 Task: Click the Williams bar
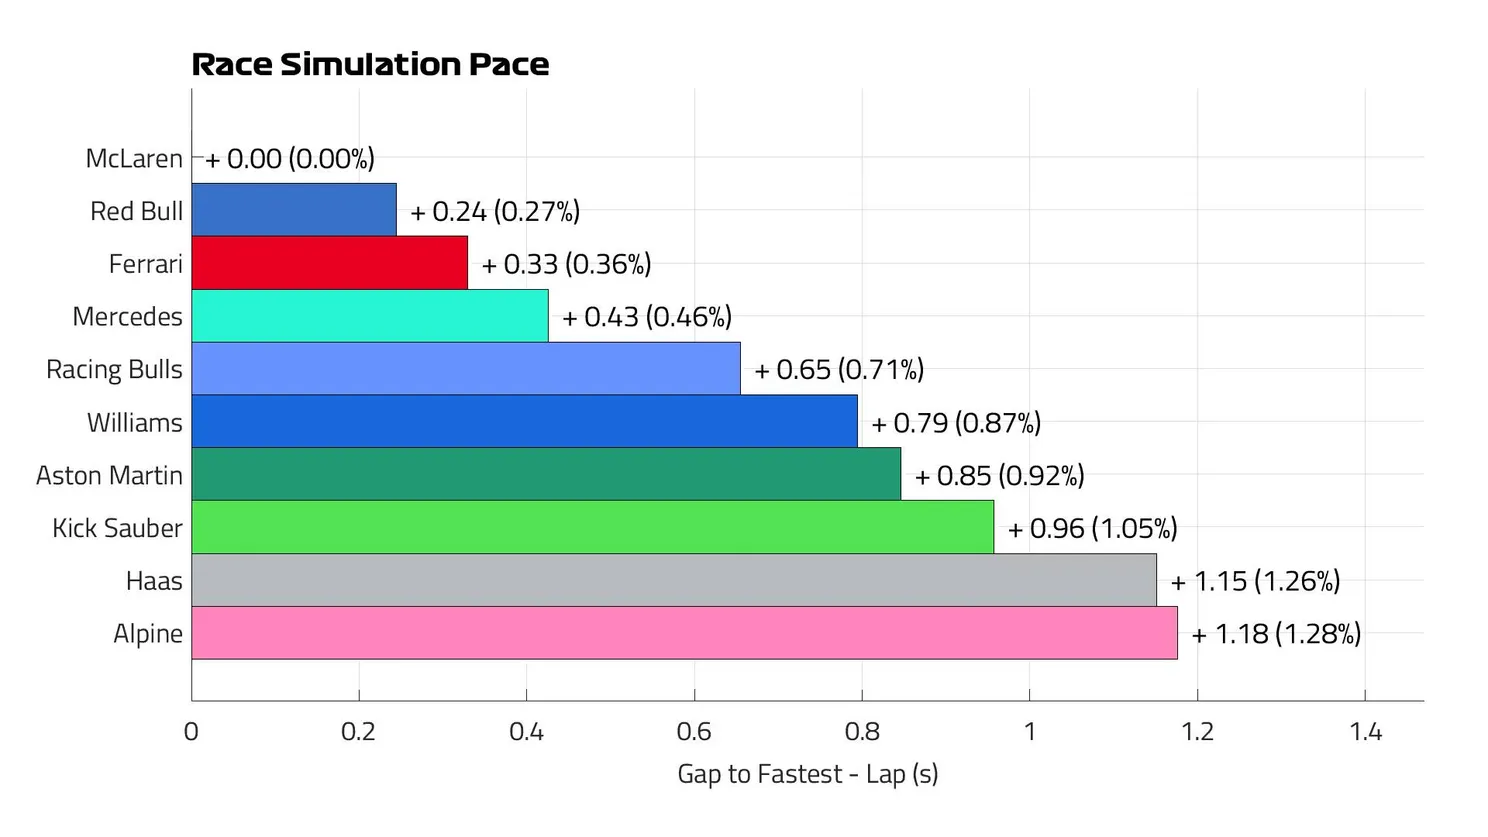tap(524, 422)
